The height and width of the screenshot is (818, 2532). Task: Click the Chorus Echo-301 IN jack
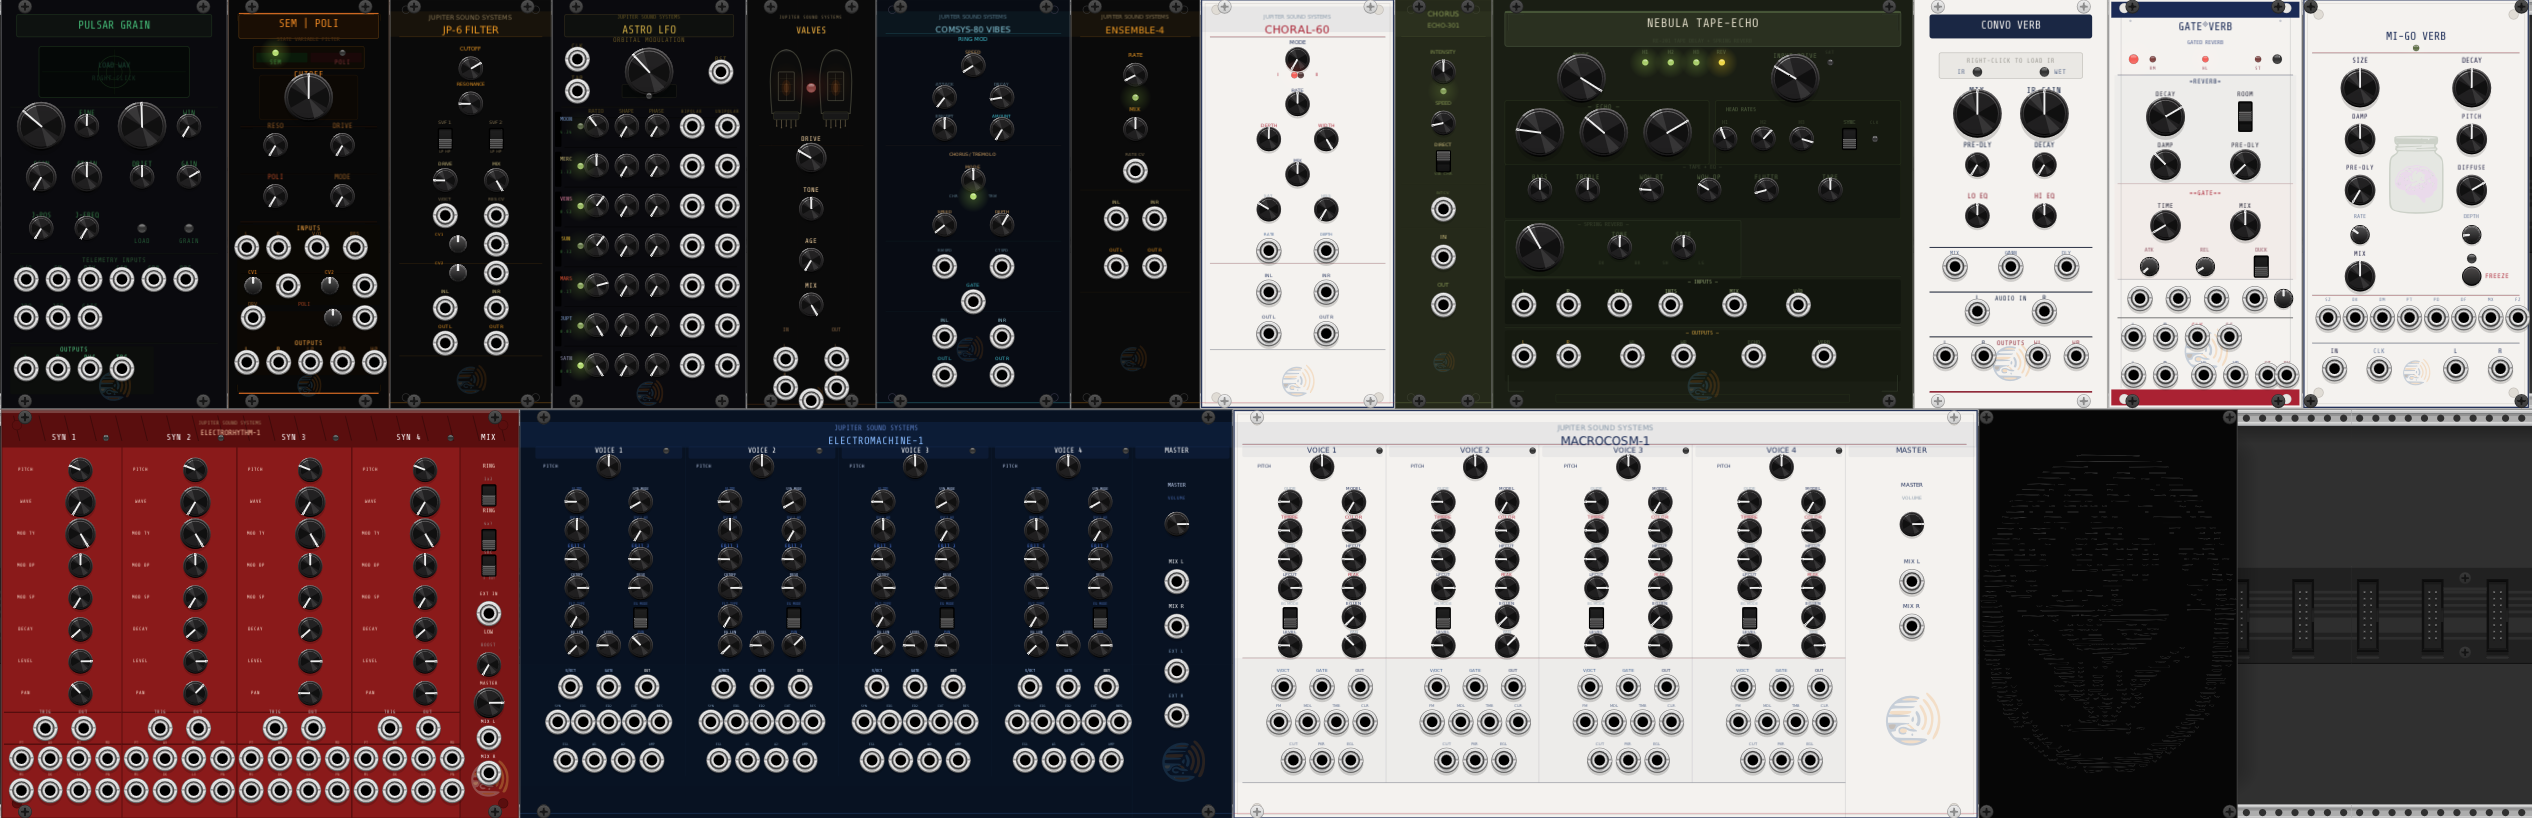pos(1443,257)
